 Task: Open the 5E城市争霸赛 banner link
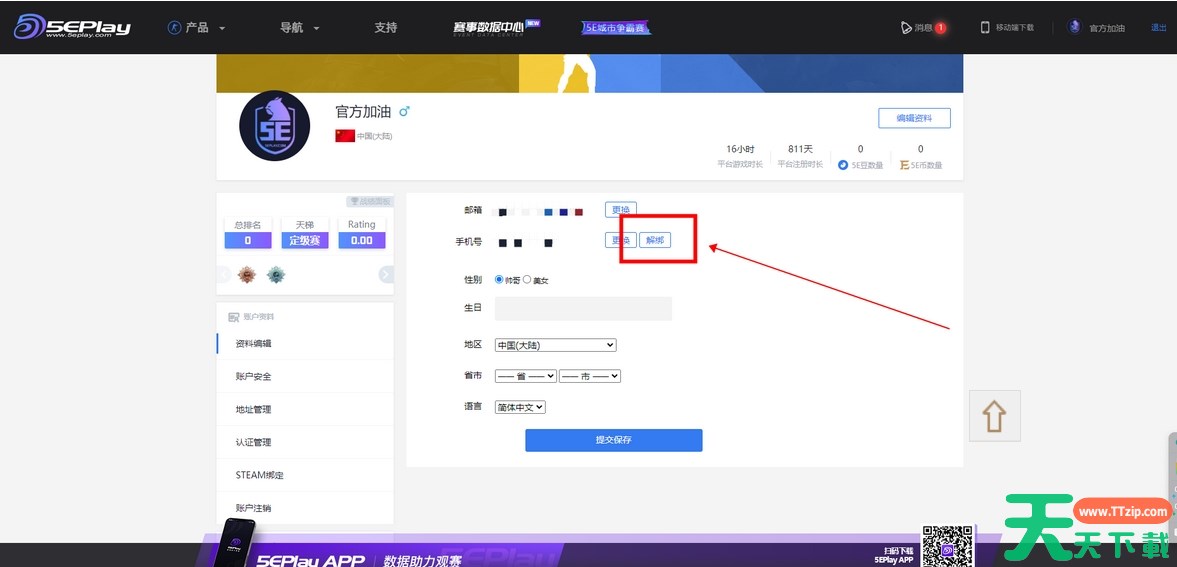pyautogui.click(x=616, y=28)
